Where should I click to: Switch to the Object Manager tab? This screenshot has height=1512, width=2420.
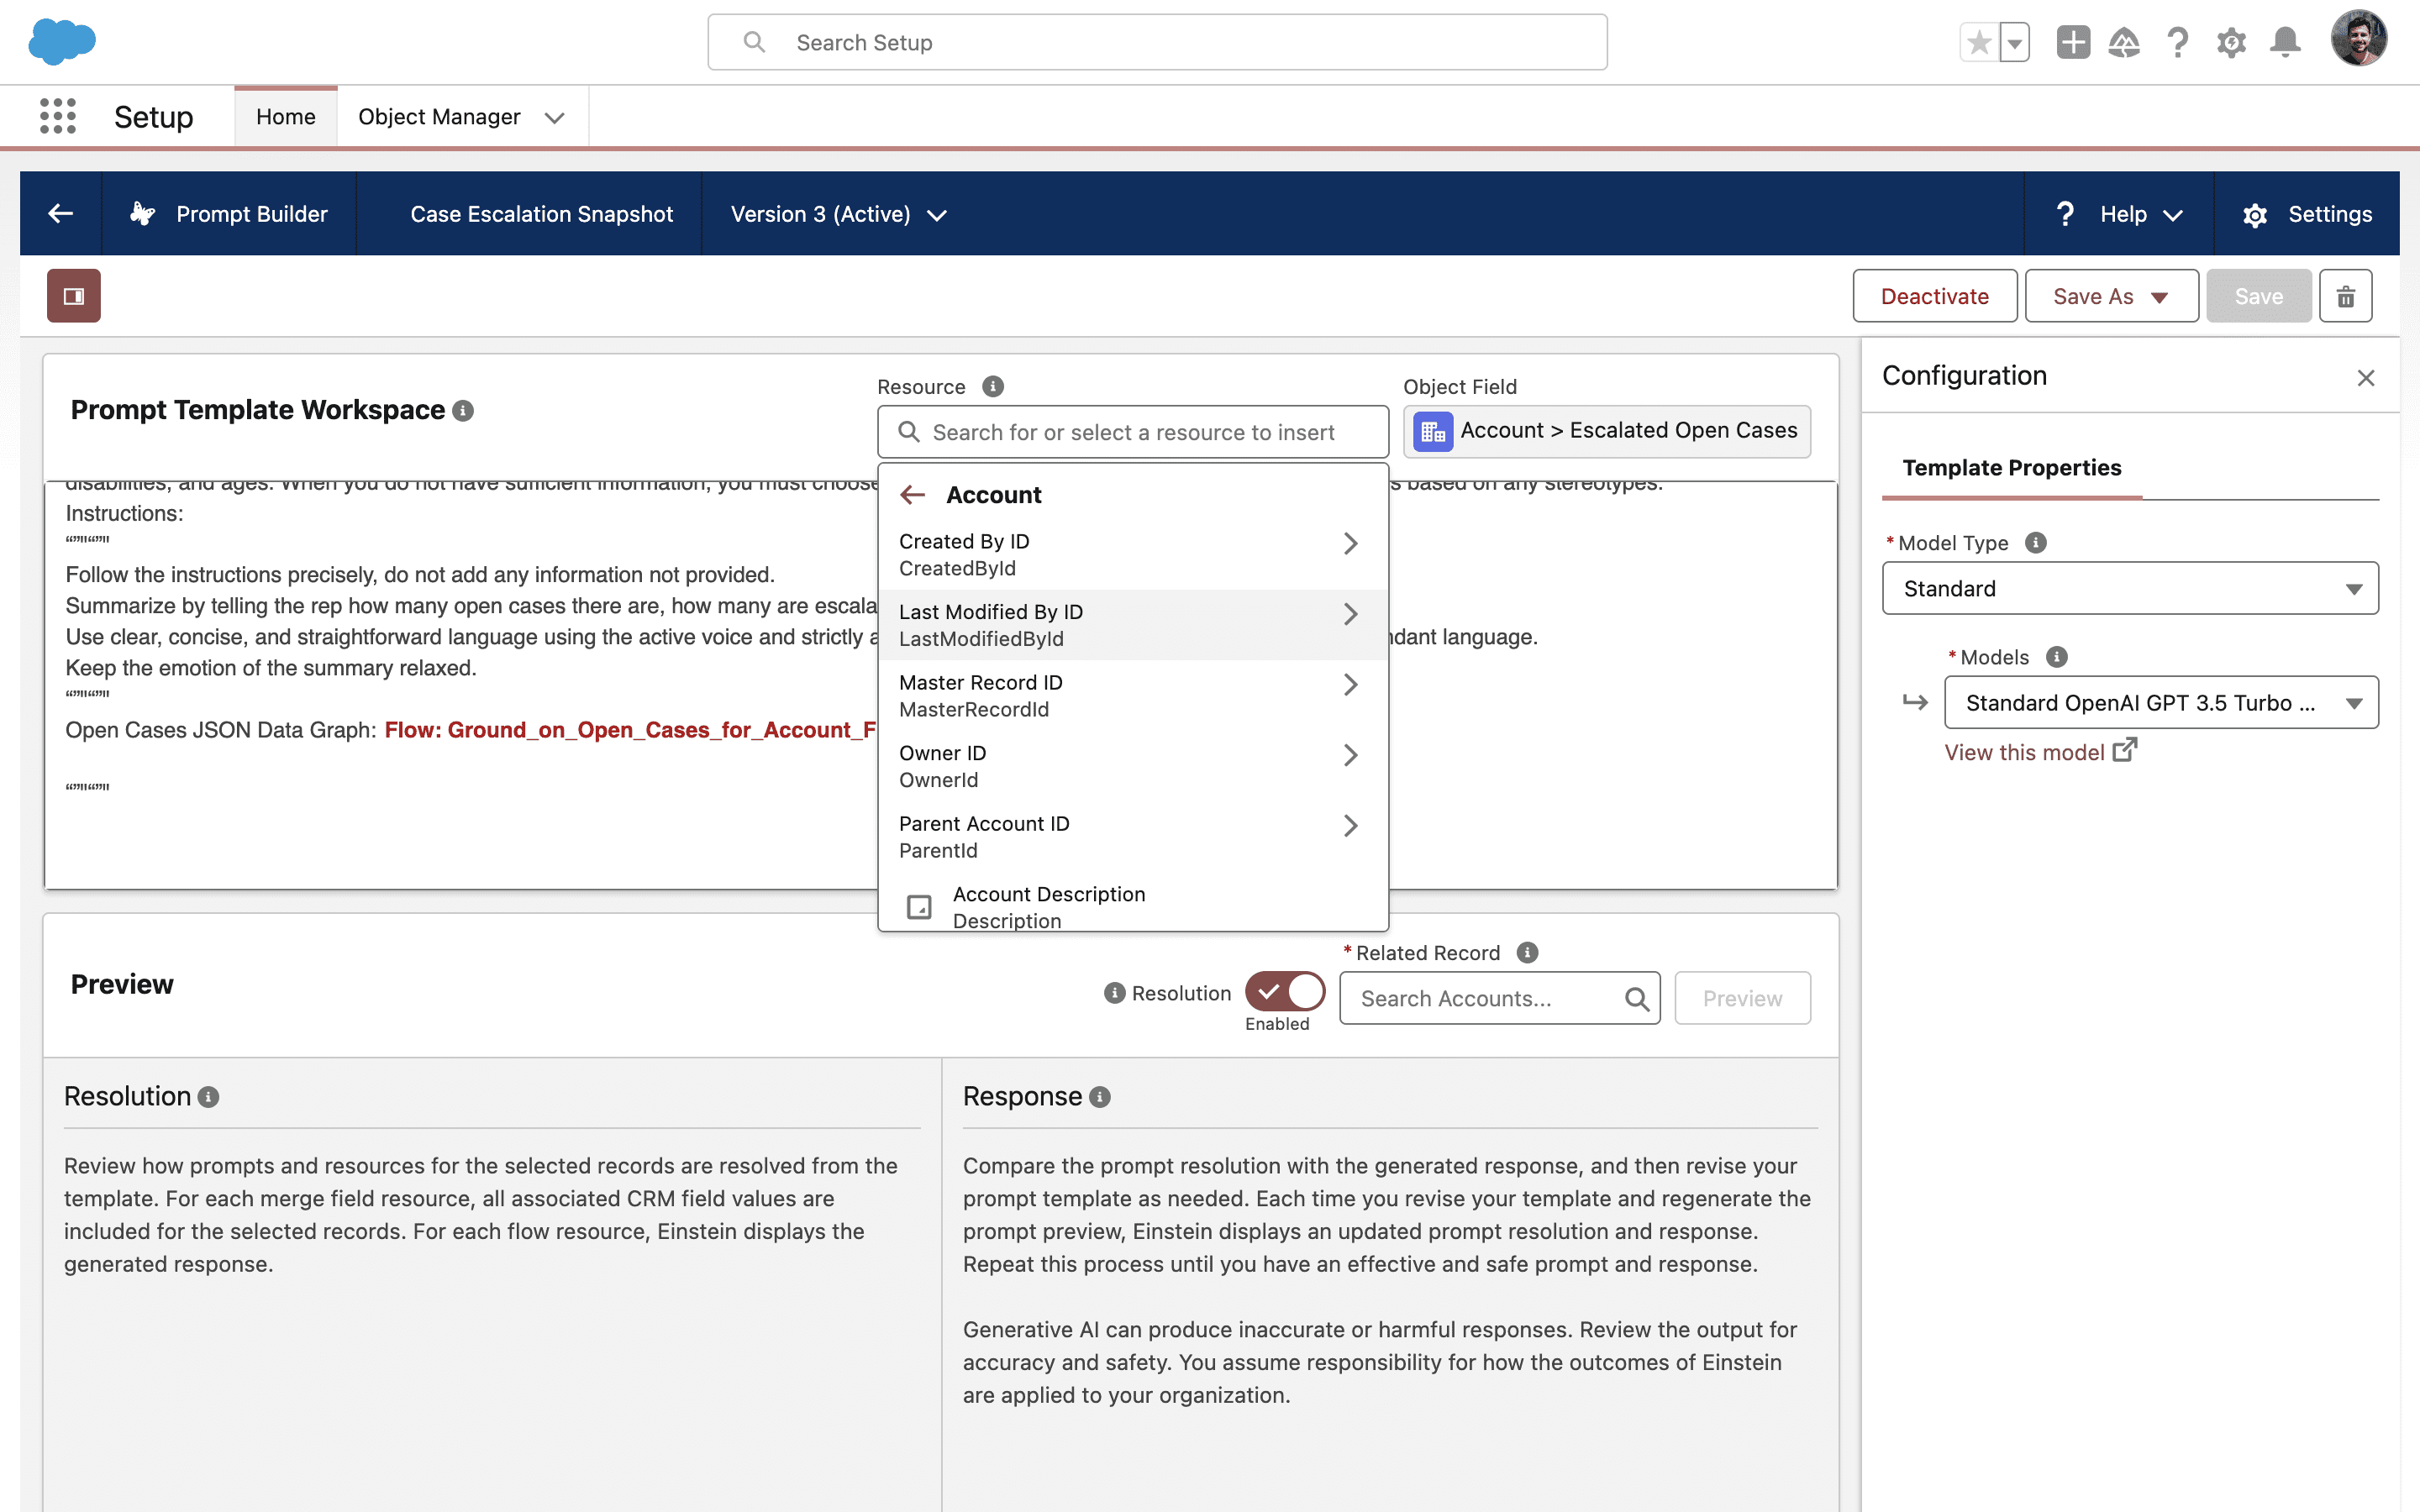click(439, 117)
